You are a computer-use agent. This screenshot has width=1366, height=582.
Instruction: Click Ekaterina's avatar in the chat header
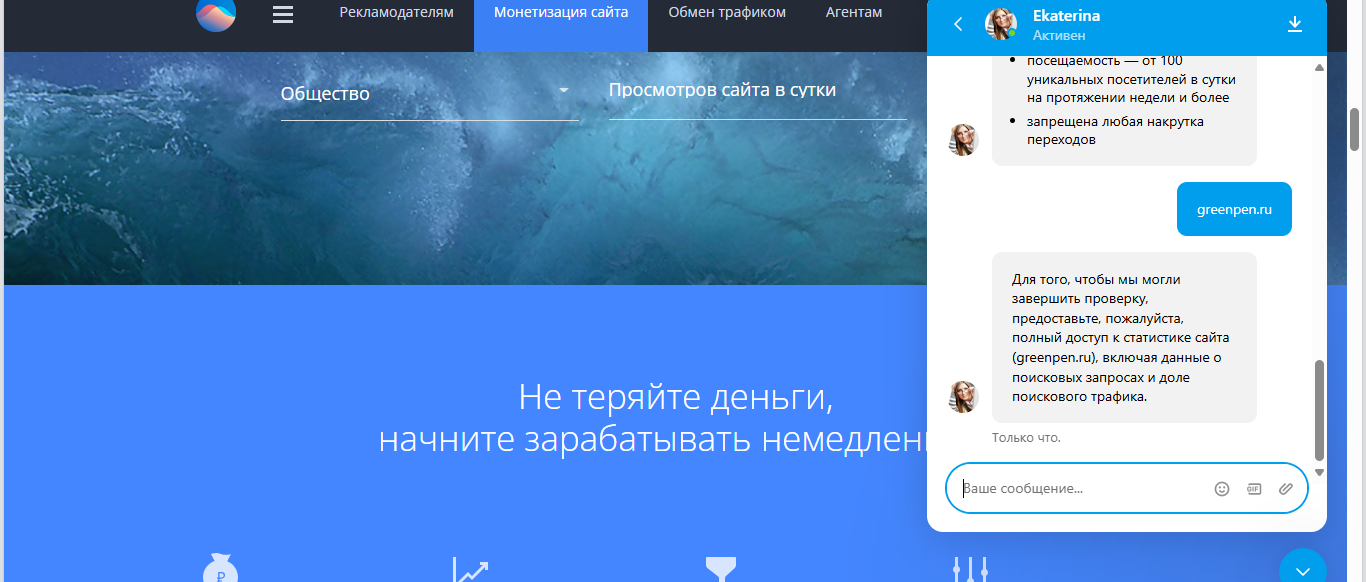pos(1001,24)
